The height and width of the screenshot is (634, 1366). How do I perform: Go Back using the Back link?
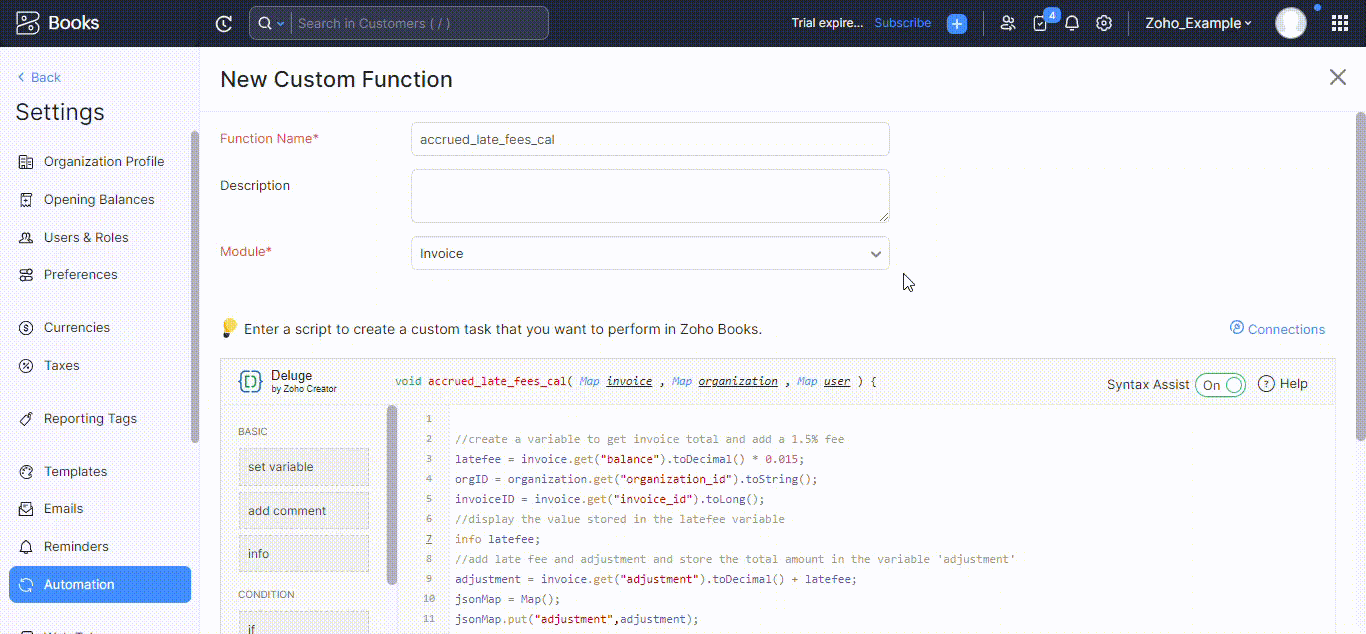pyautogui.click(x=39, y=77)
